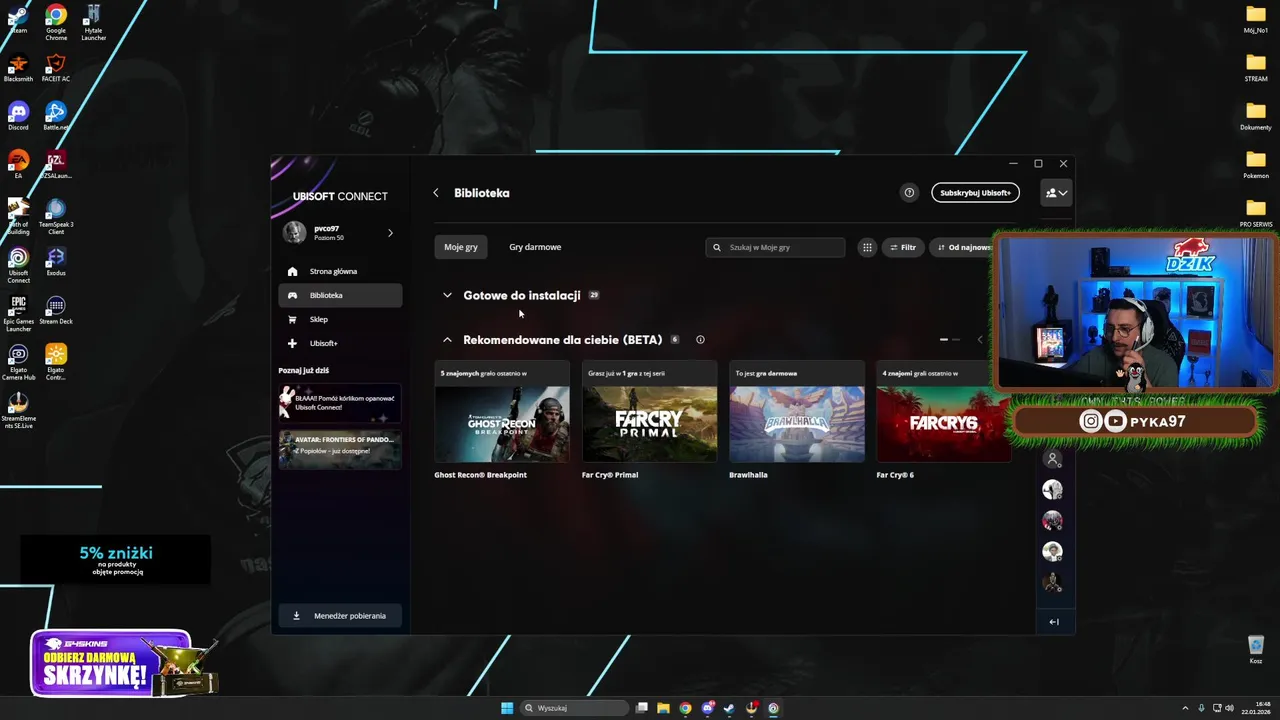Open the Filtr button
The image size is (1280, 720).
click(x=902, y=247)
